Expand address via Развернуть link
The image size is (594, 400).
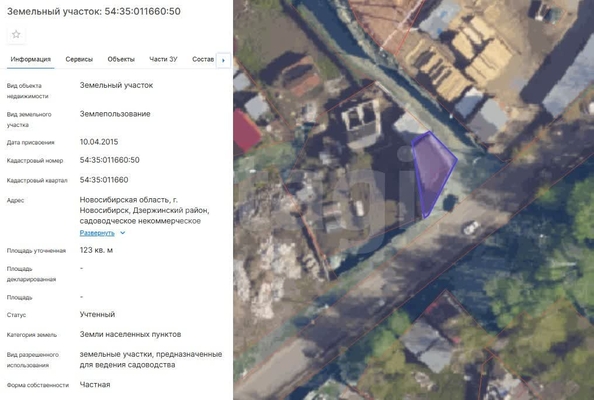[97, 233]
